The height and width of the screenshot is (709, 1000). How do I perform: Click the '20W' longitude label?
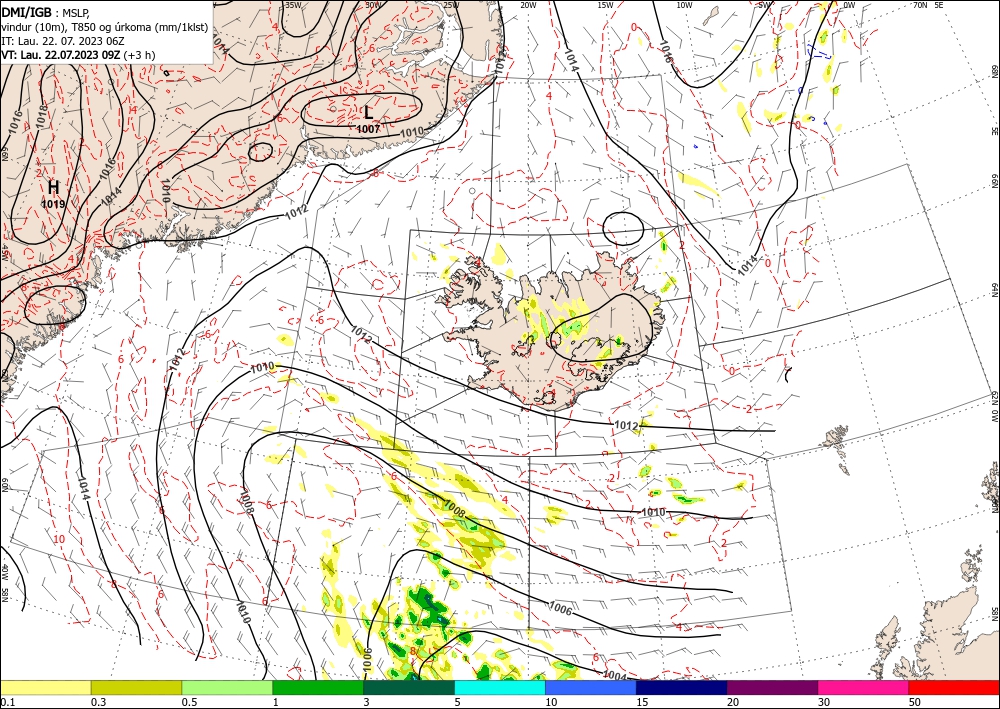coord(527,5)
